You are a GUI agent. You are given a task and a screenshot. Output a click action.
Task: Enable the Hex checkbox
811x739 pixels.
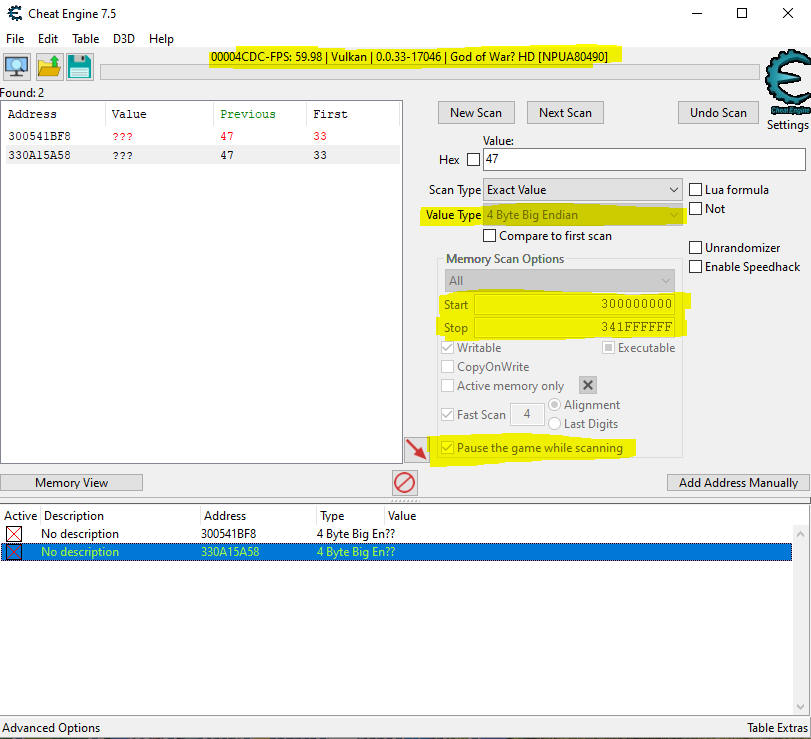coord(473,160)
